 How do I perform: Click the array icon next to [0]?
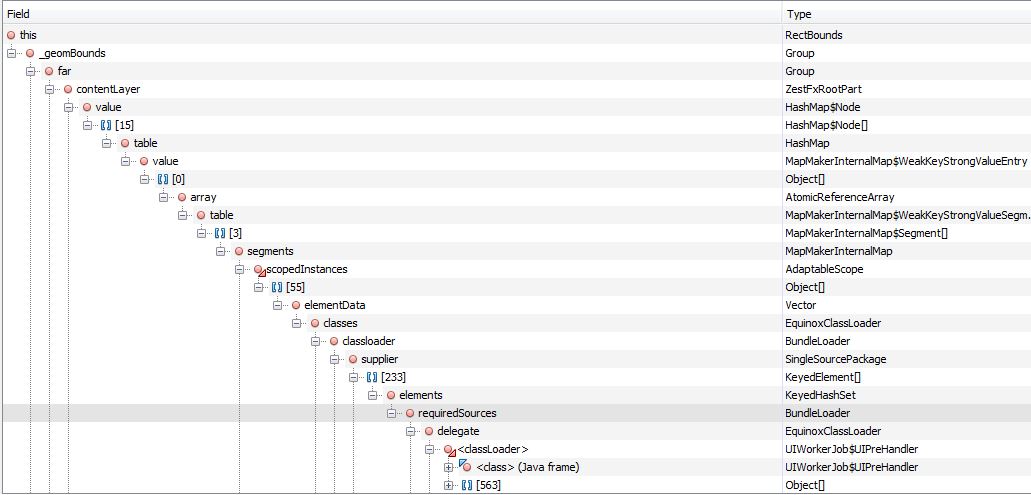(x=163, y=179)
